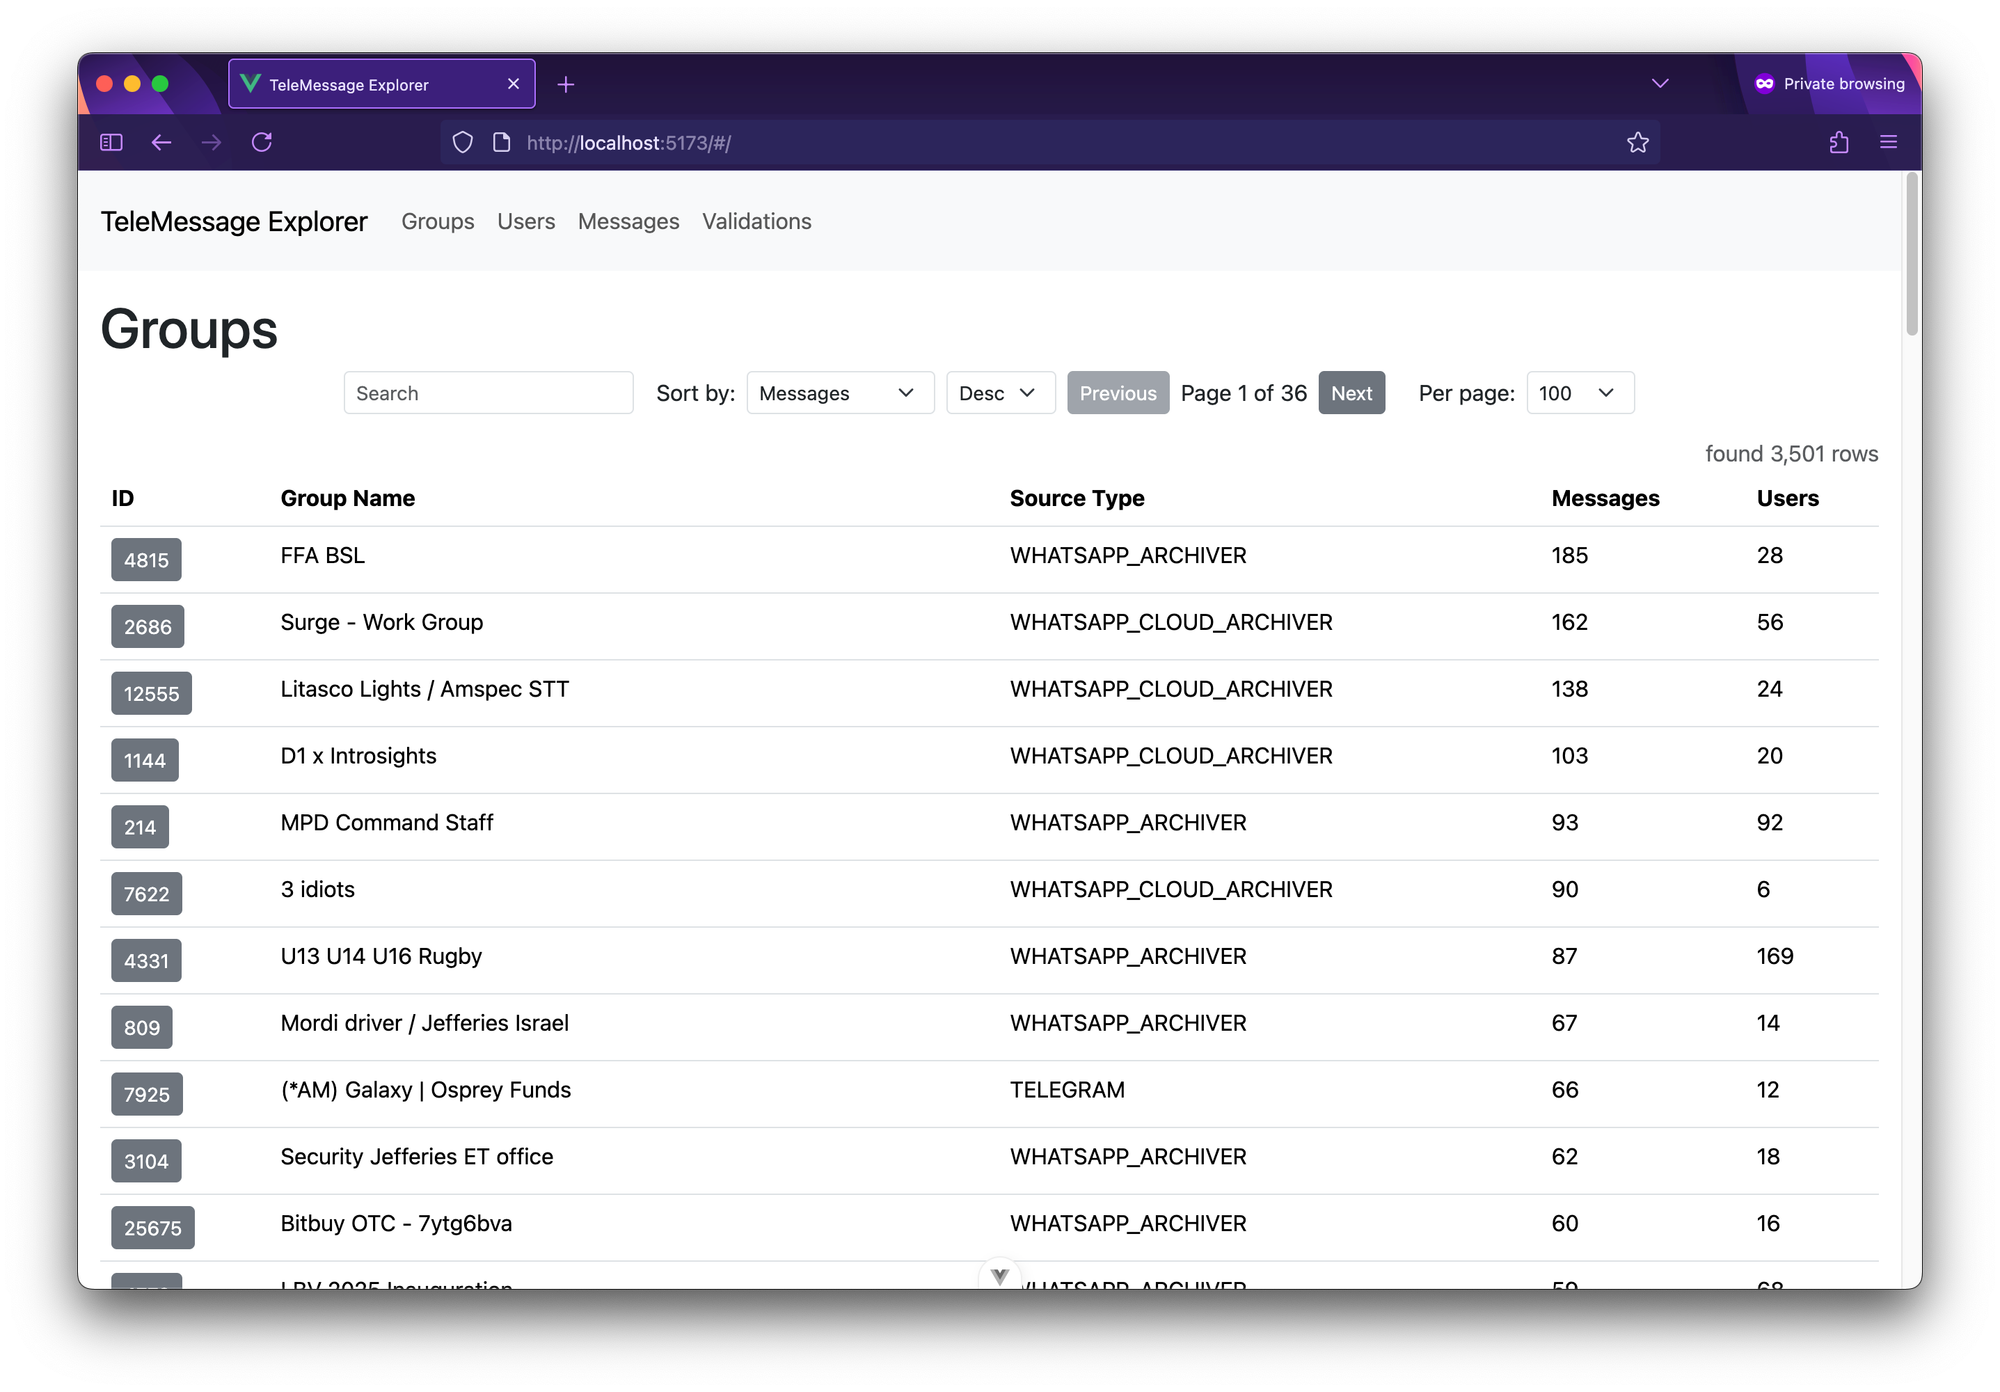Click the browser reload icon
Image resolution: width=2000 pixels, height=1392 pixels.
[x=262, y=142]
